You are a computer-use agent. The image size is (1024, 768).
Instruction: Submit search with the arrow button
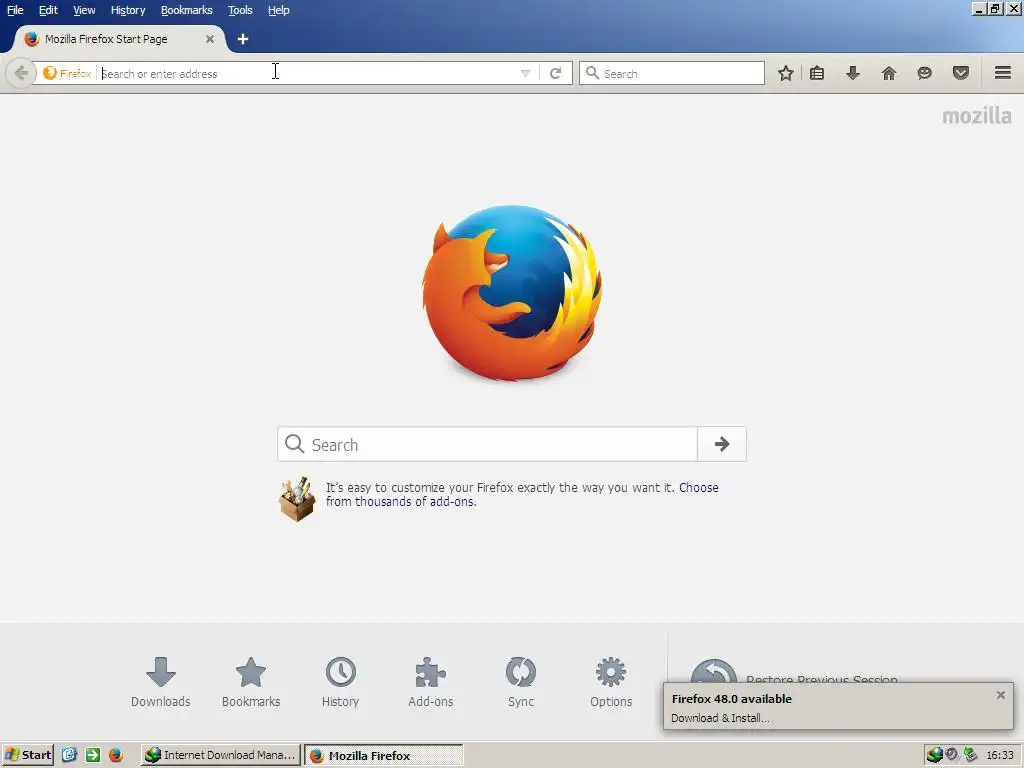point(722,444)
